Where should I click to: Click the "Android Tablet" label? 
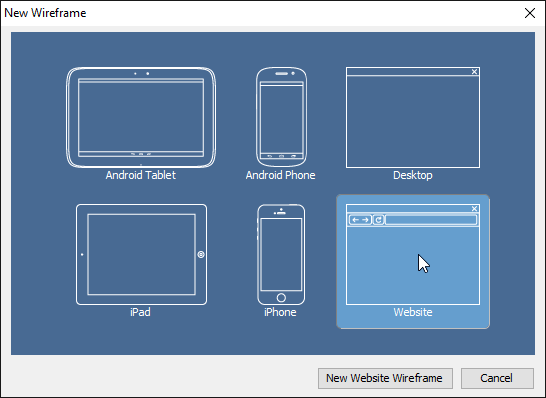[141, 175]
